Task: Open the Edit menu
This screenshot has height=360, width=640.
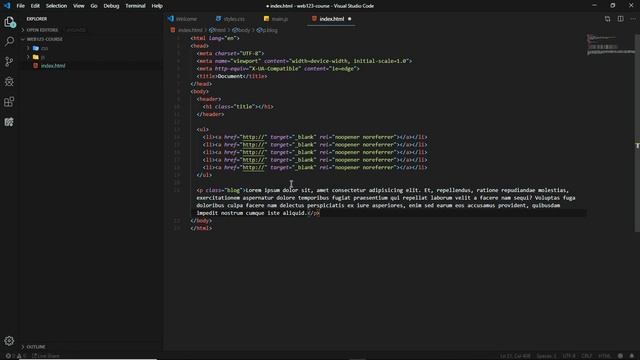Action: (x=35, y=6)
